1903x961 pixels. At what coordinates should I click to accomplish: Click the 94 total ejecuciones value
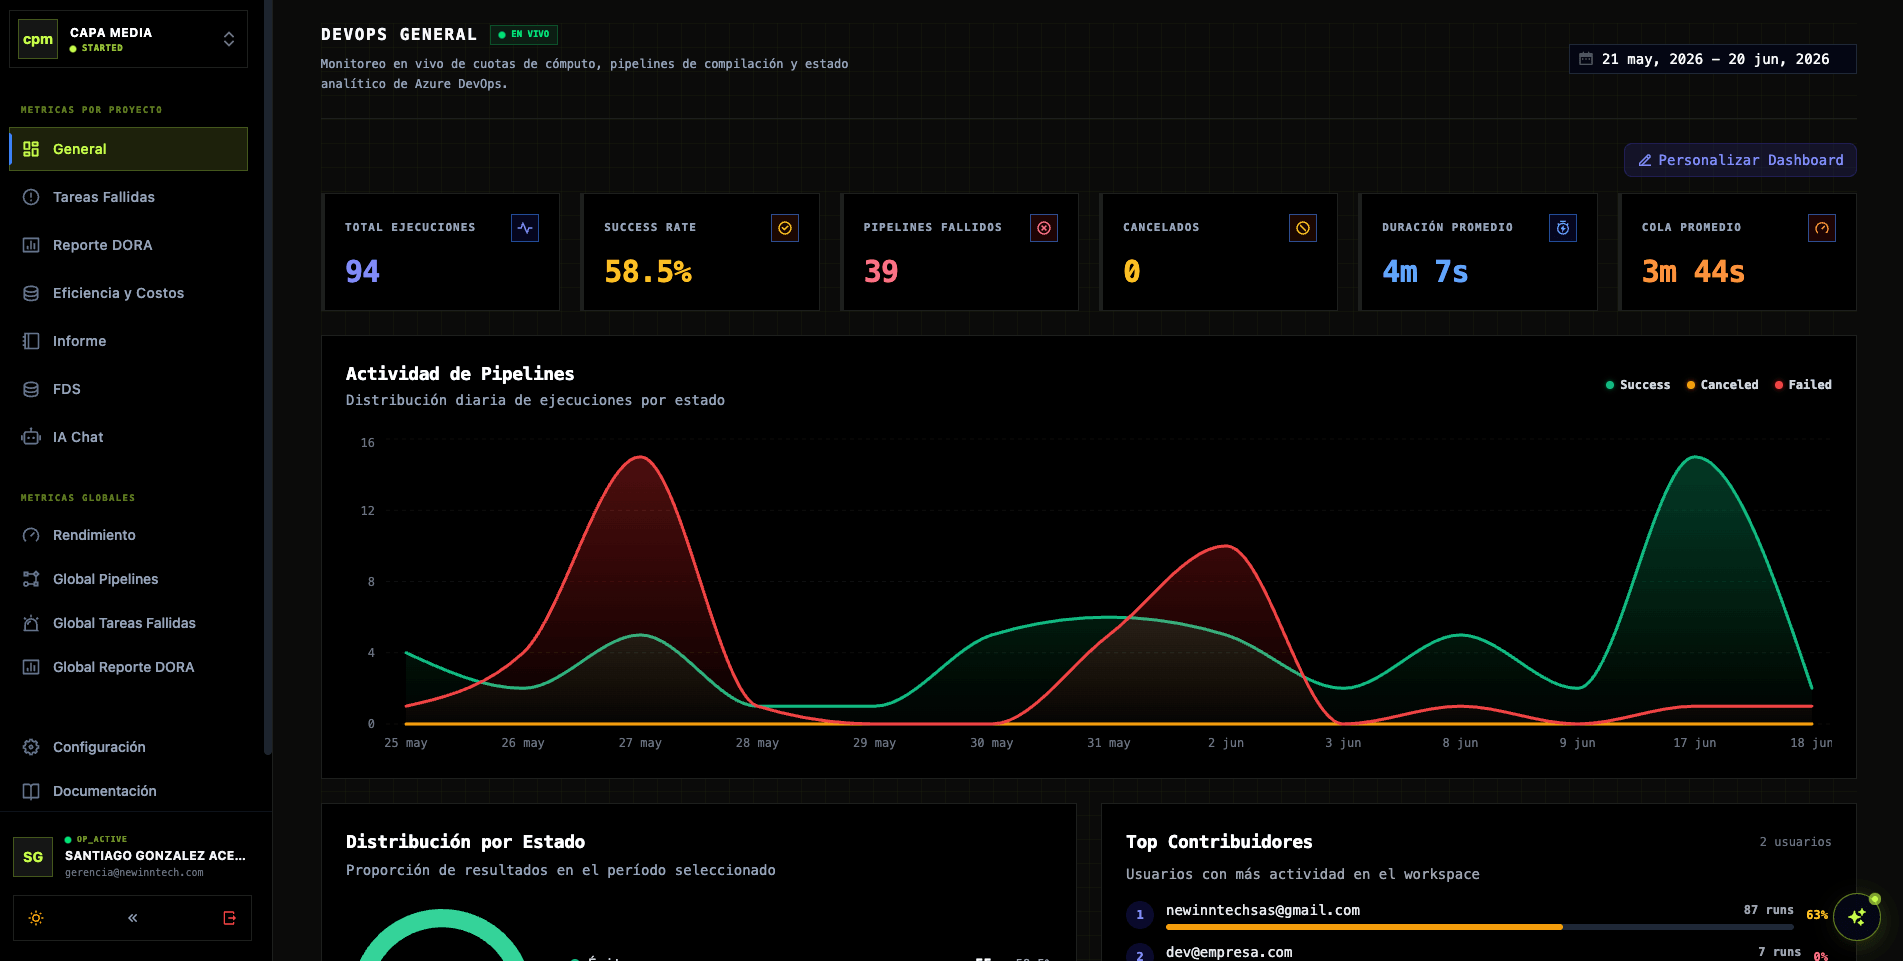click(x=362, y=272)
